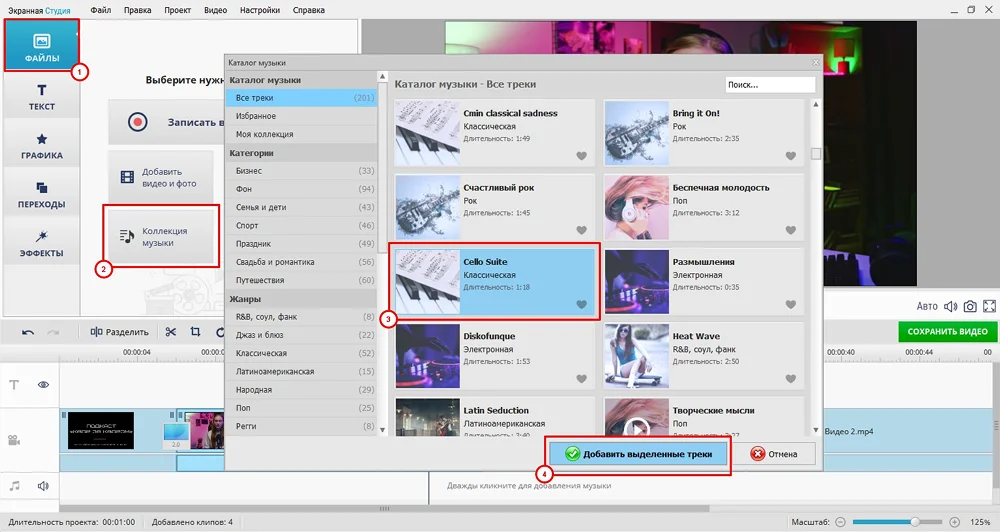Click the zoom-out minus icon near Масштаб

click(x=841, y=522)
